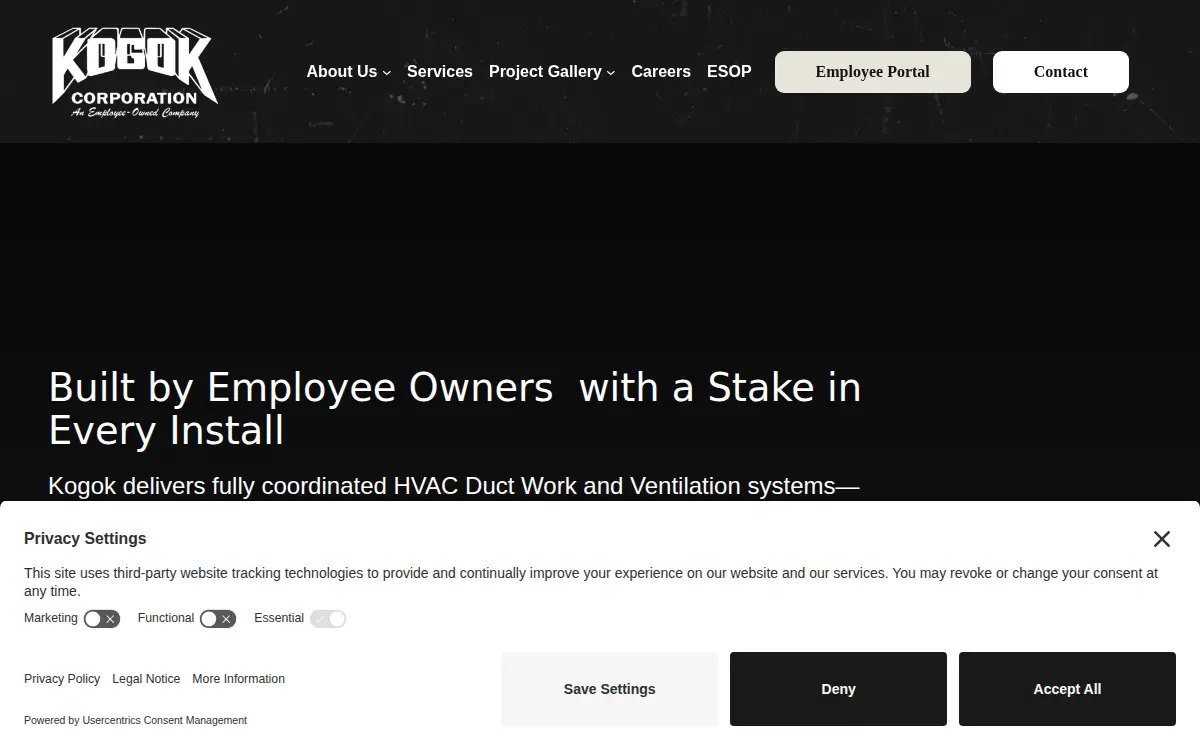Image resolution: width=1200 pixels, height=750 pixels.
Task: Open the Privacy Policy link
Action: pos(62,679)
